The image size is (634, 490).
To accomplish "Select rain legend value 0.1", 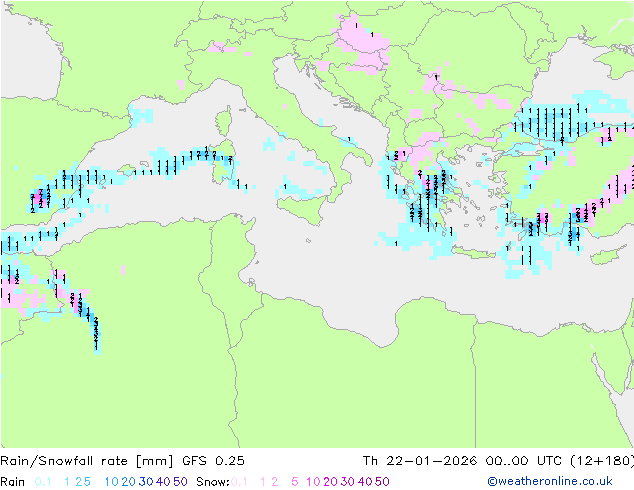I will coord(43,482).
